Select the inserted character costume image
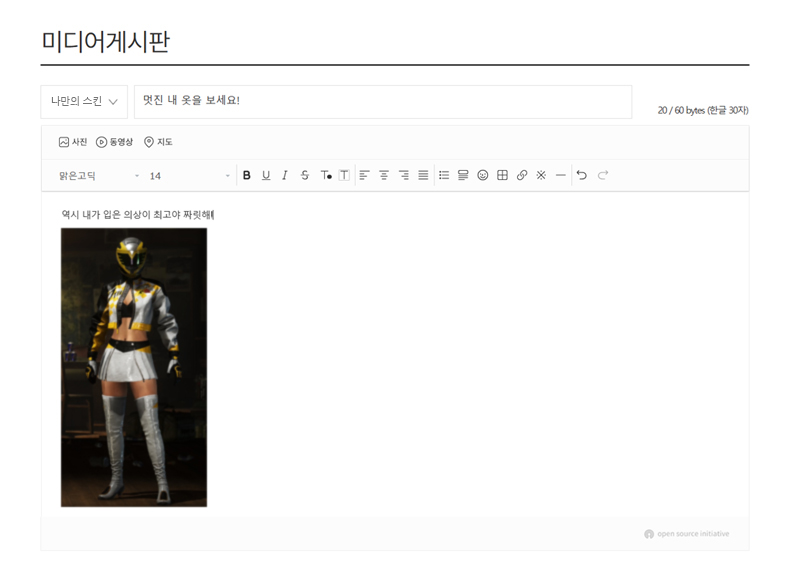The width and height of the screenshot is (800, 567). pos(134,367)
